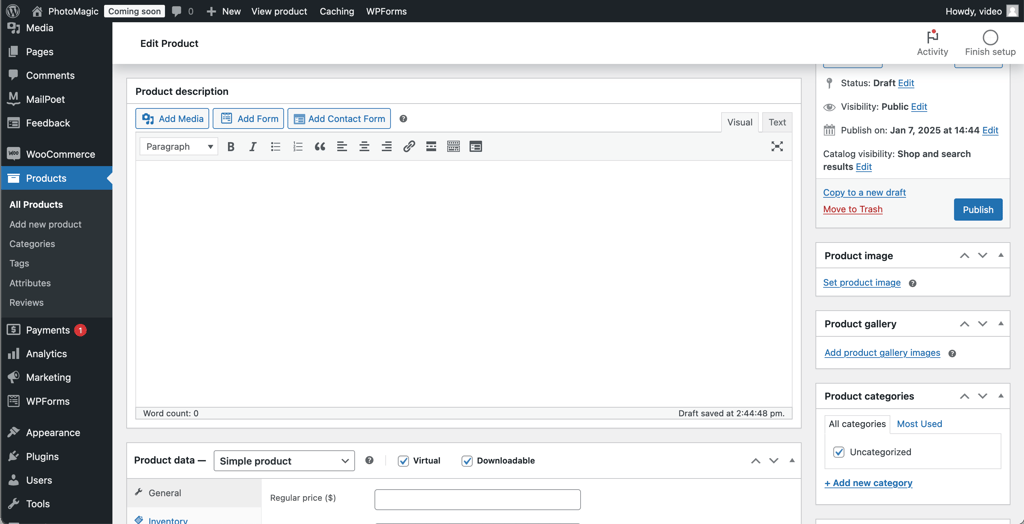The width and height of the screenshot is (1024, 524).
Task: Click help icon next to Add Contact Form
Action: click(404, 119)
